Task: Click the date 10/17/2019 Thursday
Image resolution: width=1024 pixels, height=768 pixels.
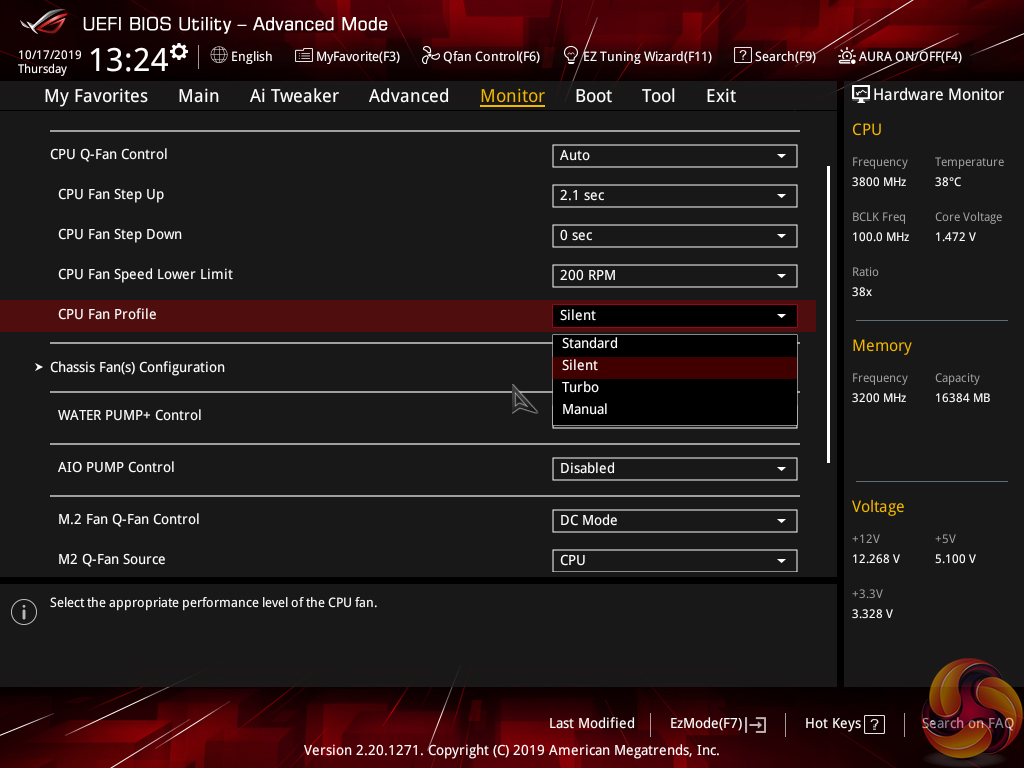Action: point(50,62)
